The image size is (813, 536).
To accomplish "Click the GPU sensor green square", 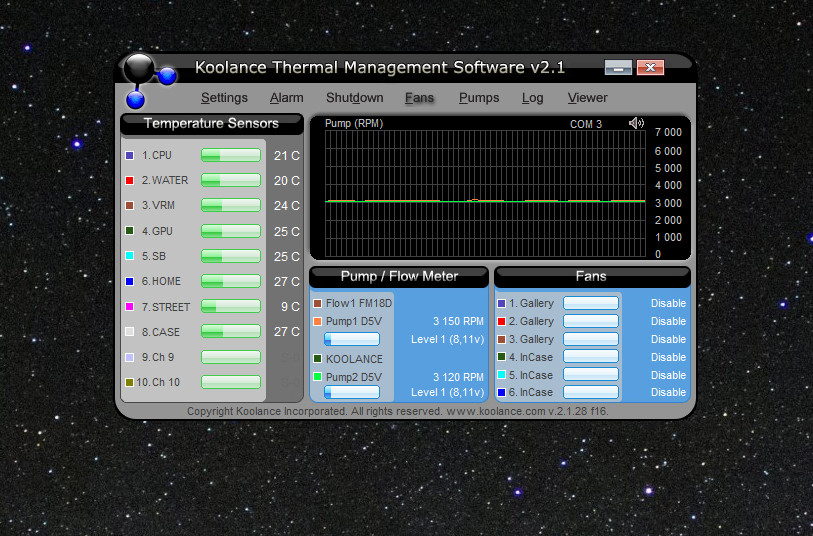I will pyautogui.click(x=130, y=231).
